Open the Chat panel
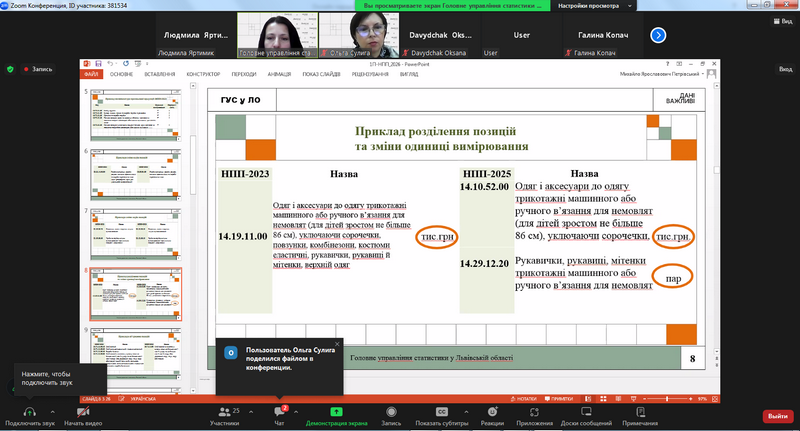Screen dimensions: 800x431 point(280,411)
